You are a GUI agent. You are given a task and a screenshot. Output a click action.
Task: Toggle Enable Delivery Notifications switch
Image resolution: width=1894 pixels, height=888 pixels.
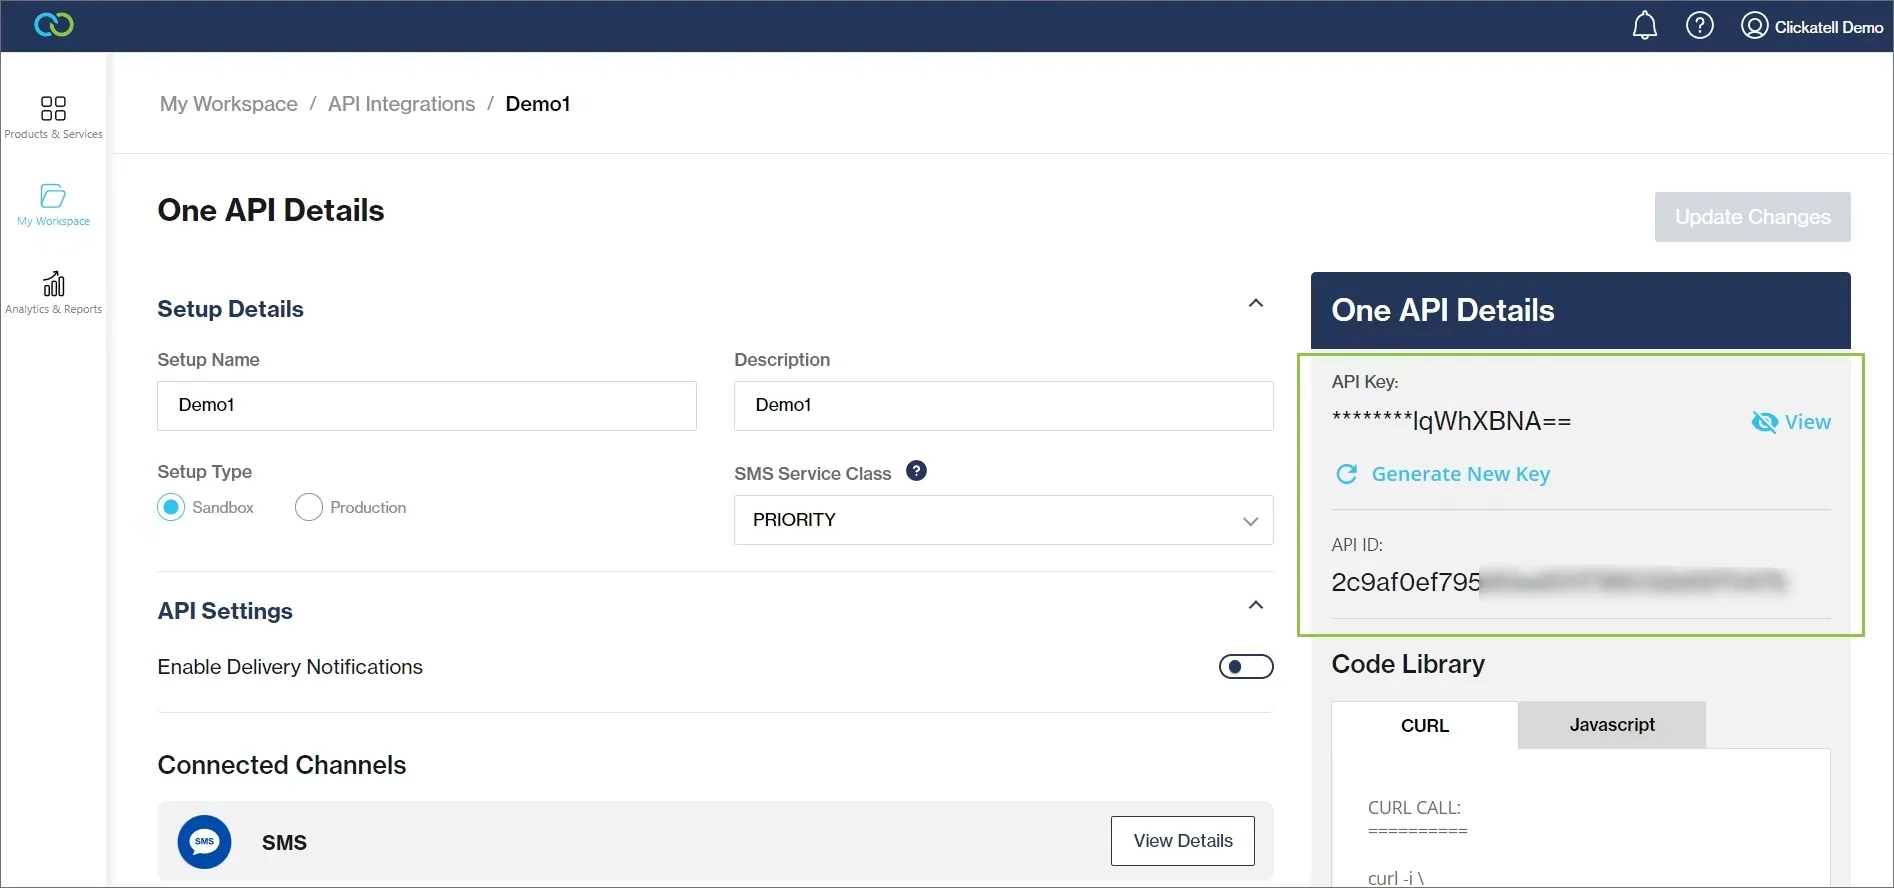click(x=1246, y=666)
